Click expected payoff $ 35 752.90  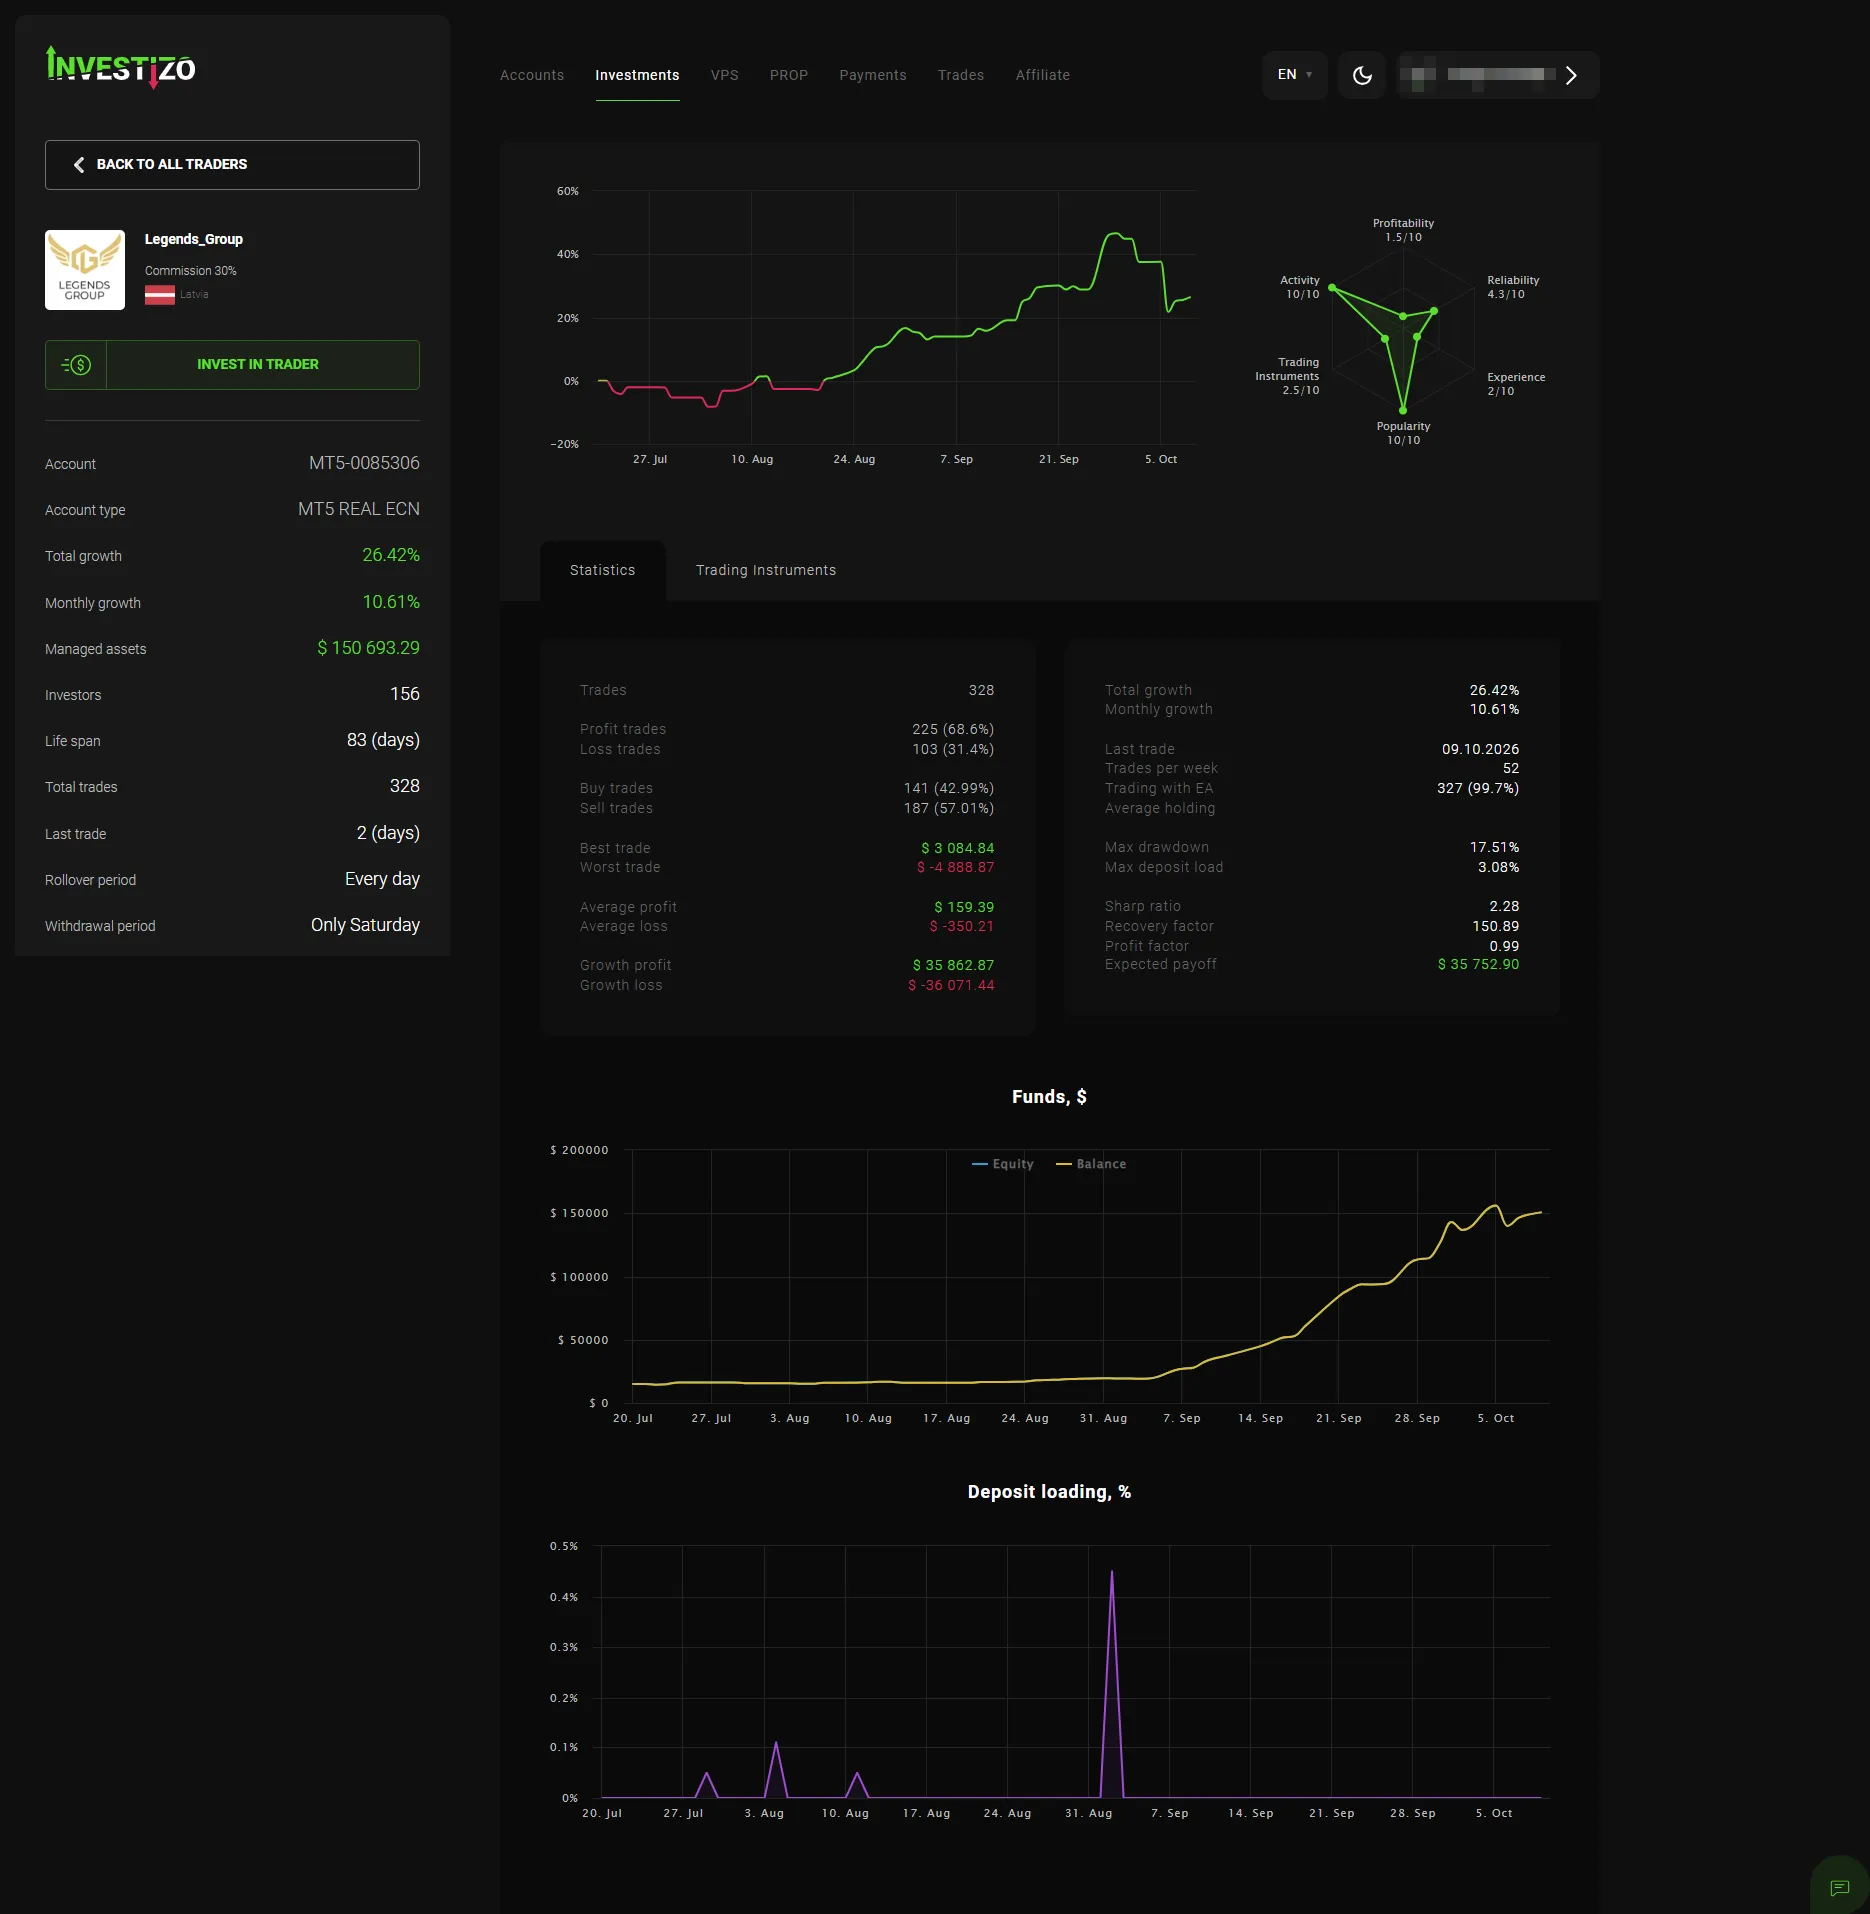tap(1478, 964)
